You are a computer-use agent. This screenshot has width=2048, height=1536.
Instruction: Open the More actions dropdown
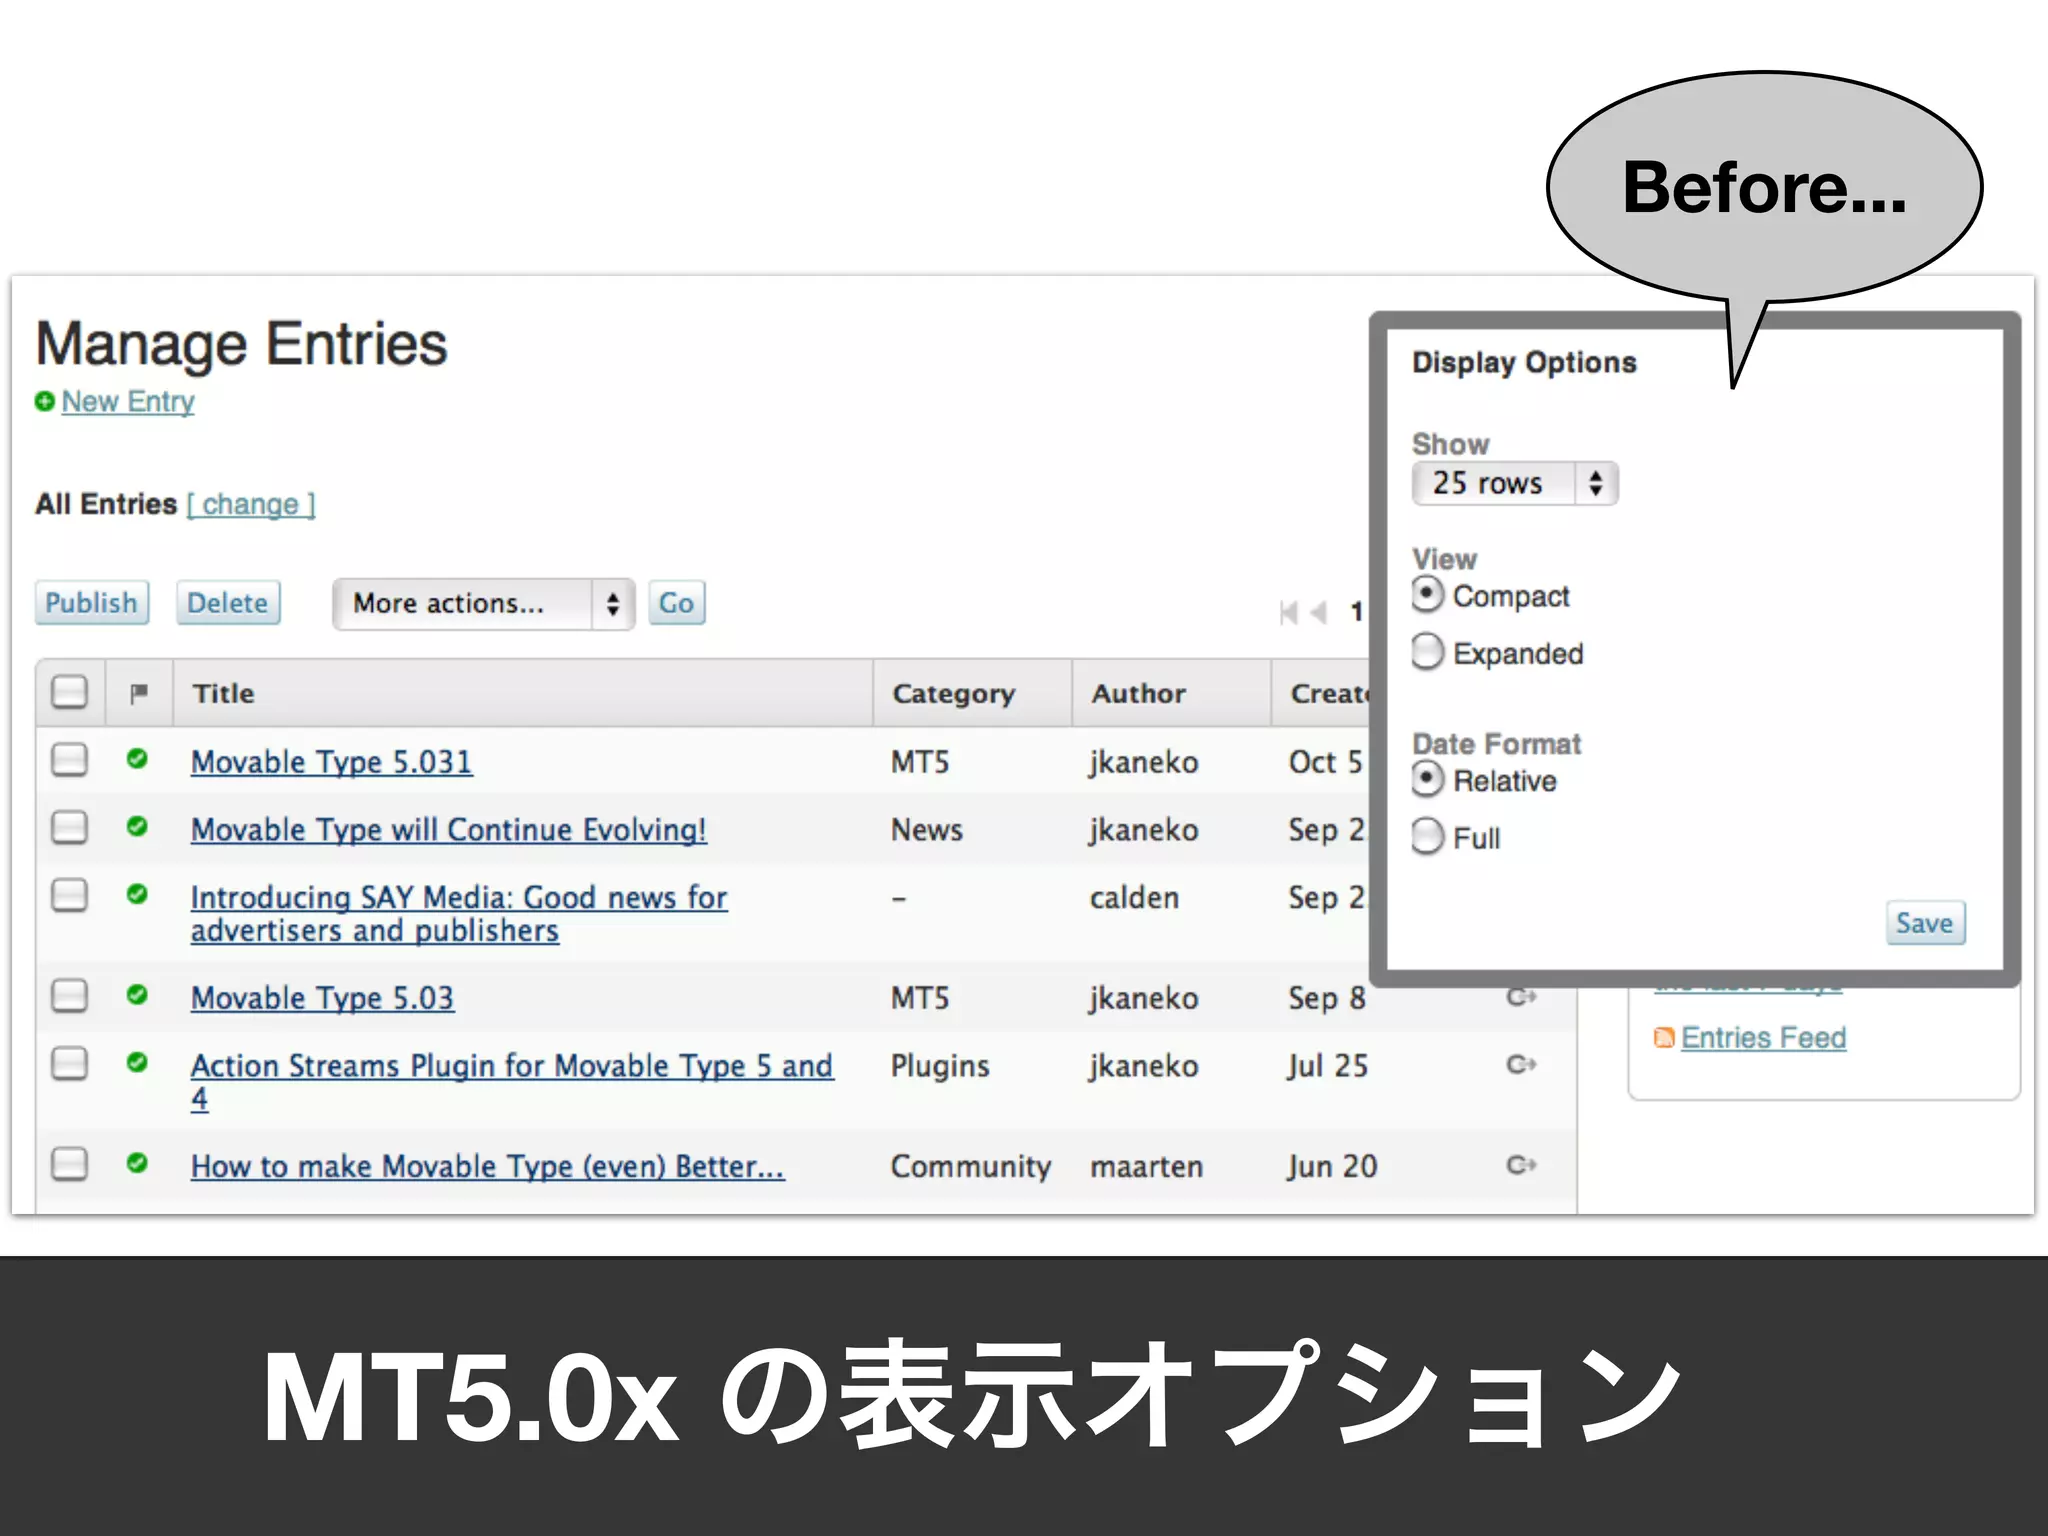(x=483, y=604)
